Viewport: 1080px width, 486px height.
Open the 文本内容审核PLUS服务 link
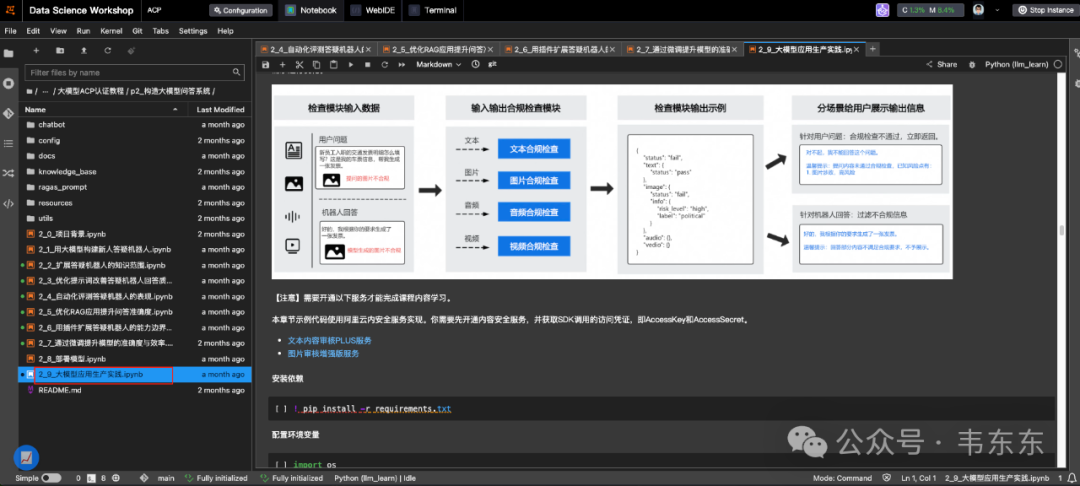pyautogui.click(x=329, y=340)
